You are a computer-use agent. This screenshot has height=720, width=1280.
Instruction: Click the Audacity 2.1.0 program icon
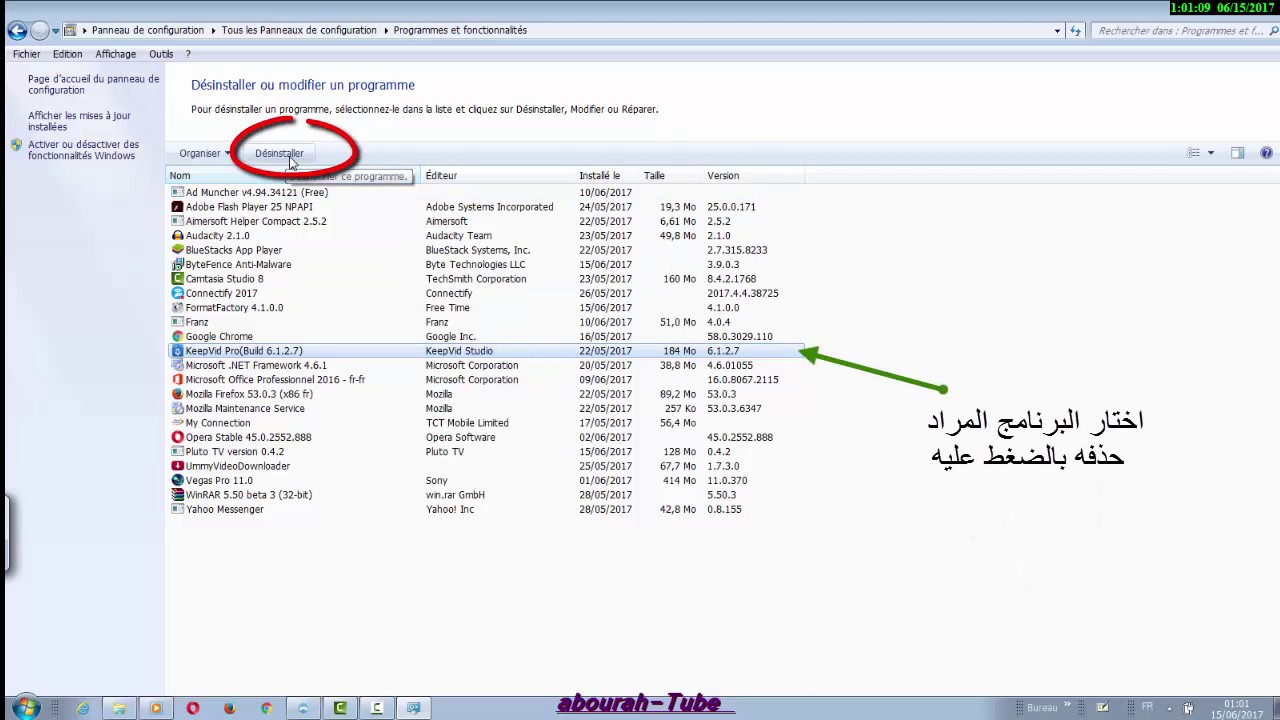(177, 236)
